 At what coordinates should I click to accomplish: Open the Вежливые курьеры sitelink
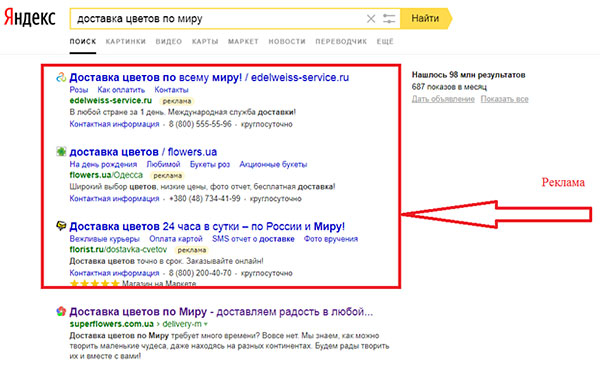[104, 239]
